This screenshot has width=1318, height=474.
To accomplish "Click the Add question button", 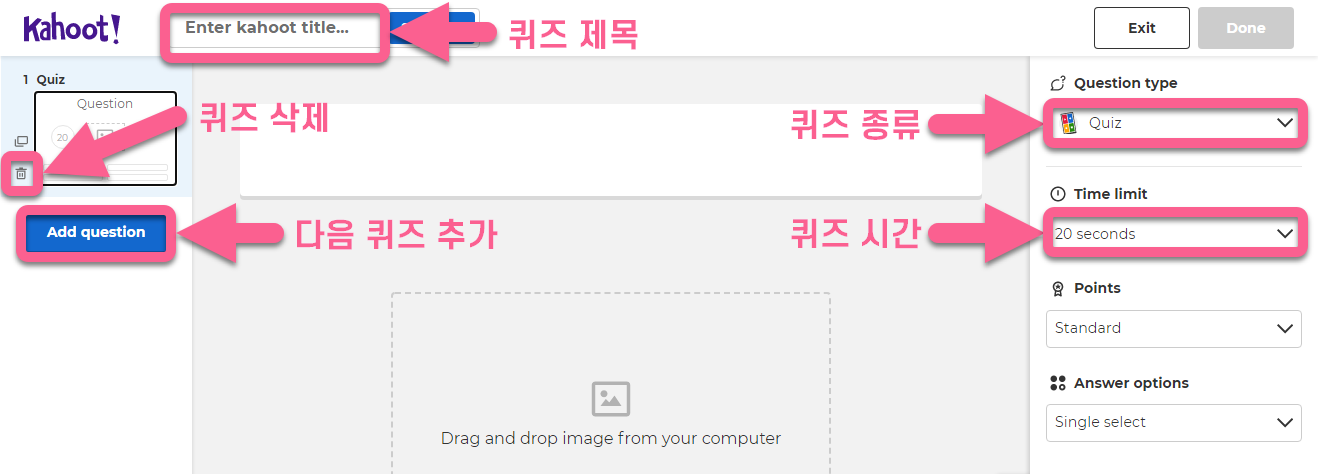I will (x=96, y=232).
